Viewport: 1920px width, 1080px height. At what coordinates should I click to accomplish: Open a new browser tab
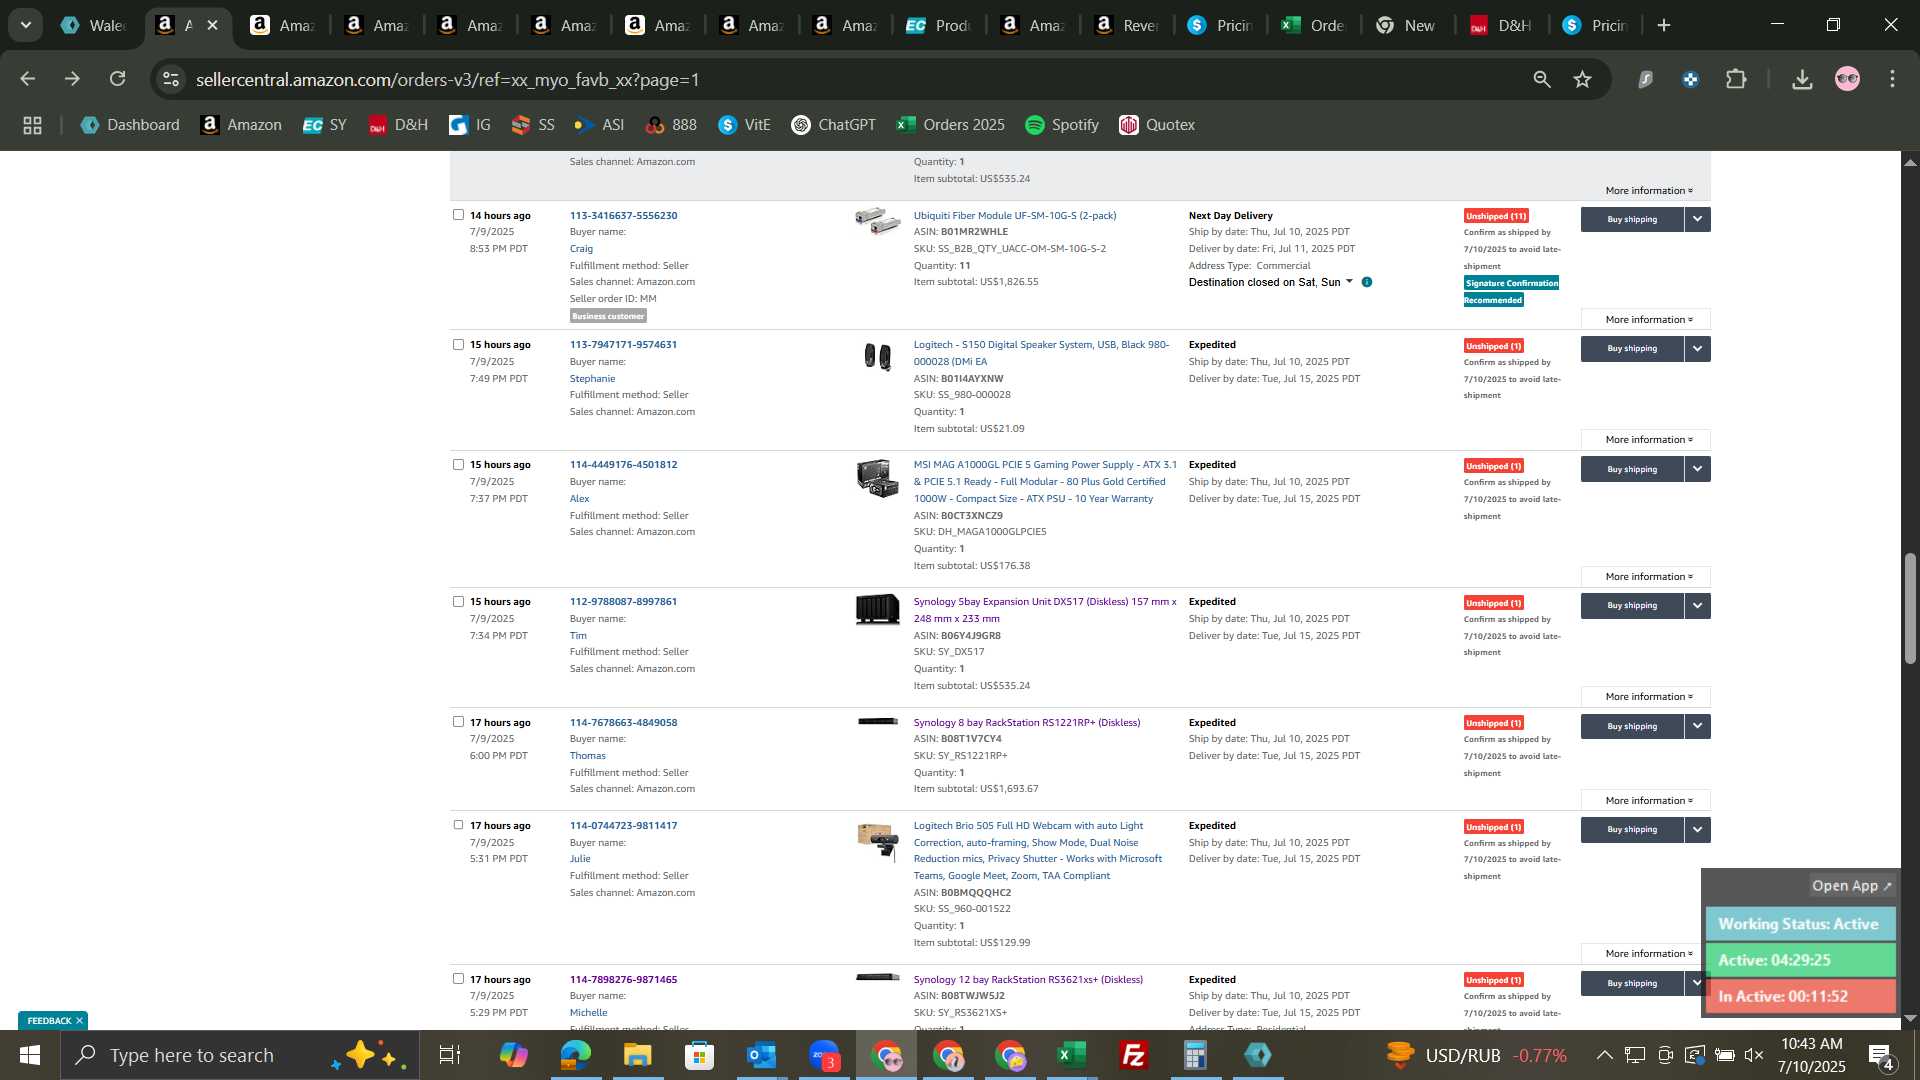pos(1664,25)
